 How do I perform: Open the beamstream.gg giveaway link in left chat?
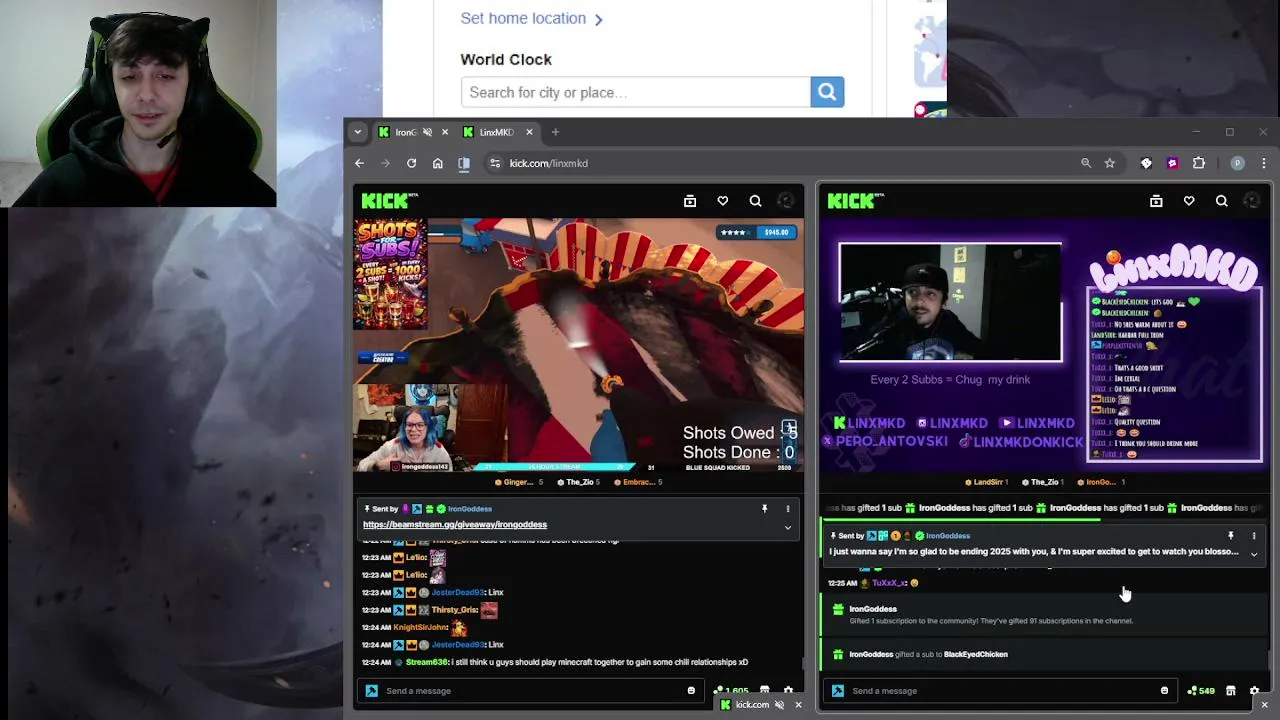point(455,524)
